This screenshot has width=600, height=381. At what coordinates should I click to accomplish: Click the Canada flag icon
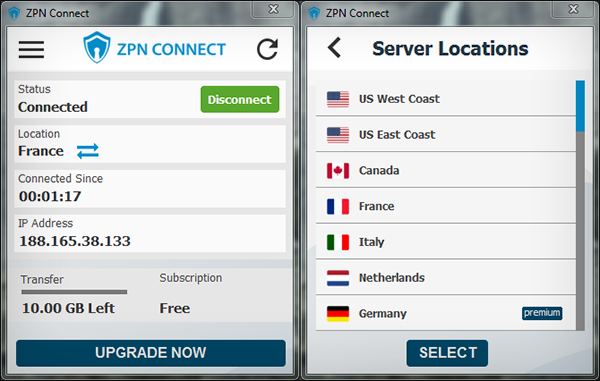338,171
